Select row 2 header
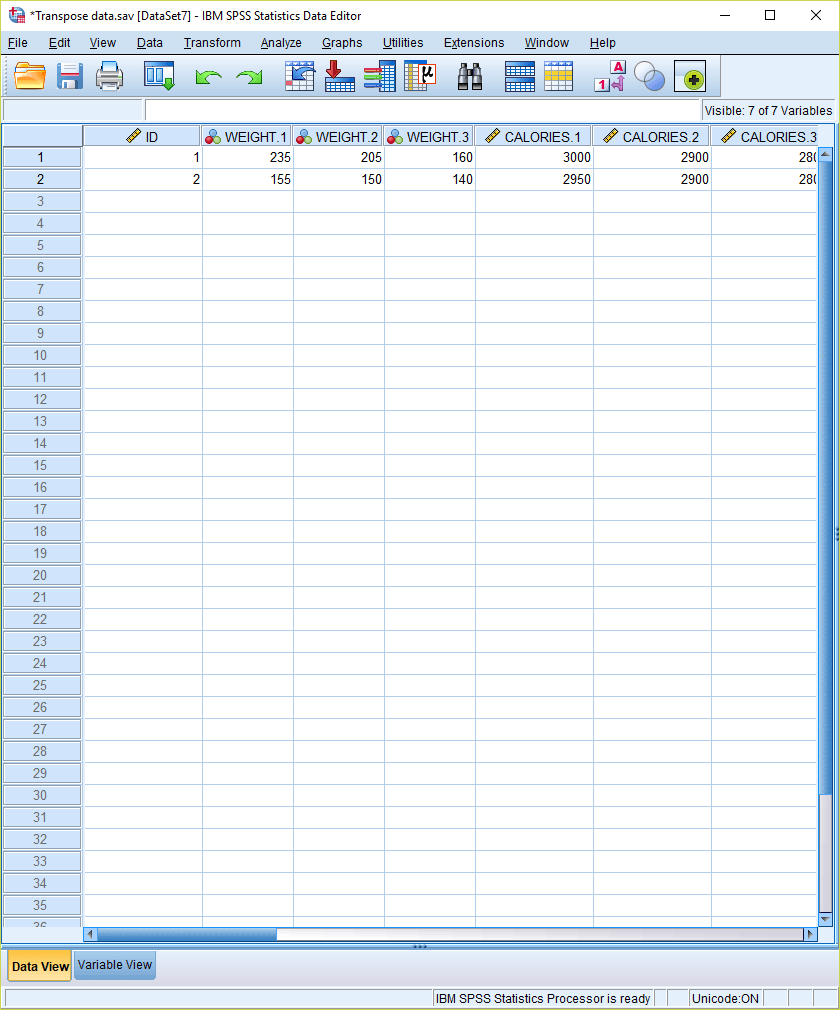 coord(41,180)
